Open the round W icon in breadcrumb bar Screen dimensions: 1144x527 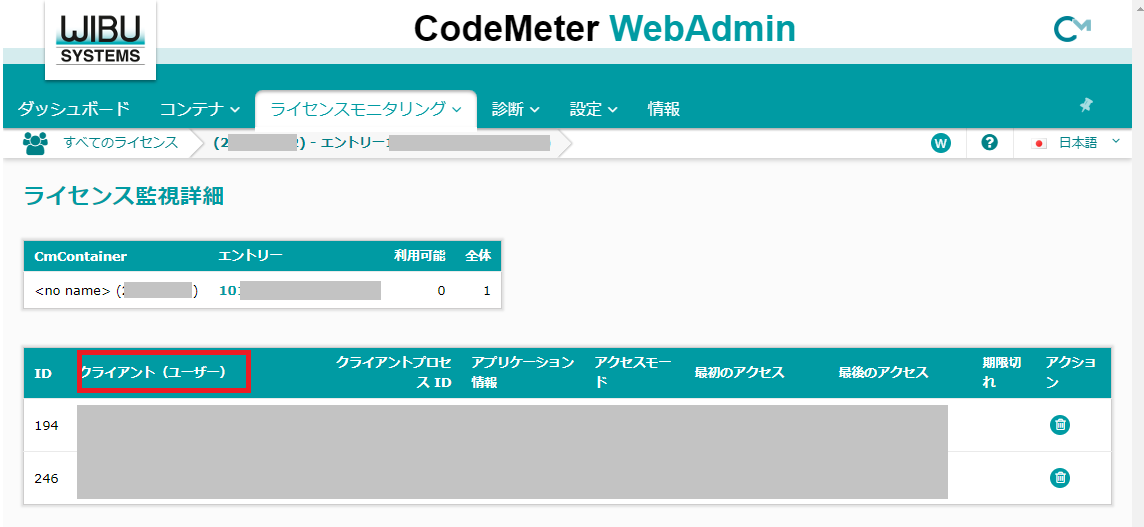pos(940,143)
